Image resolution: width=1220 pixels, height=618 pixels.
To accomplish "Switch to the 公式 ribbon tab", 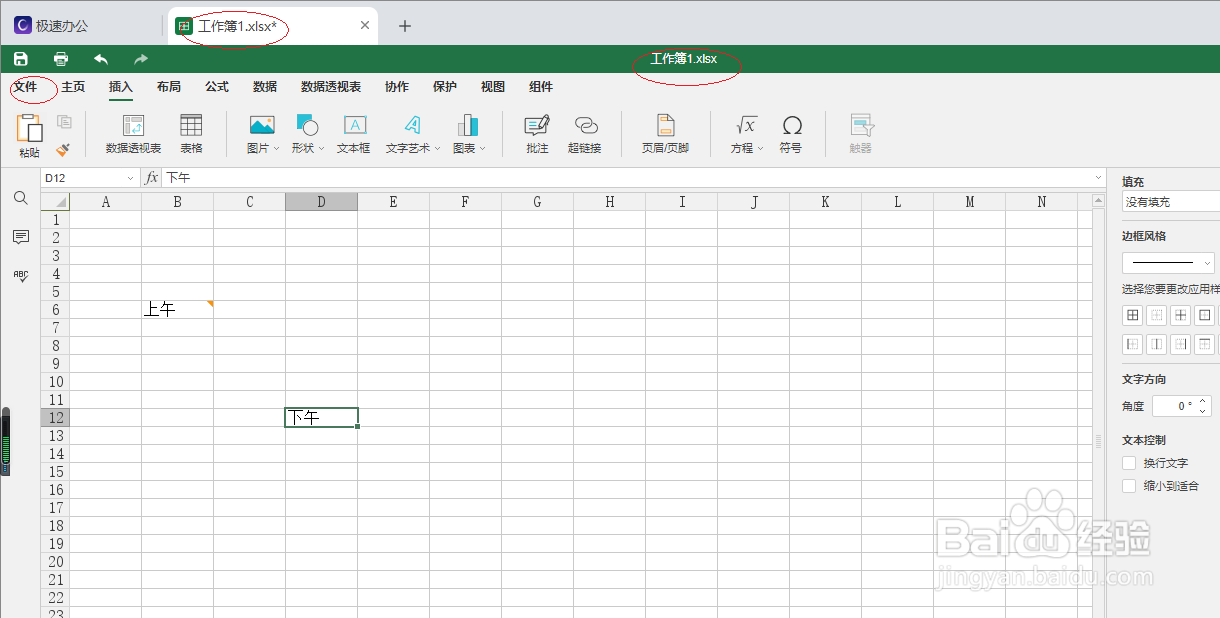I will point(216,87).
